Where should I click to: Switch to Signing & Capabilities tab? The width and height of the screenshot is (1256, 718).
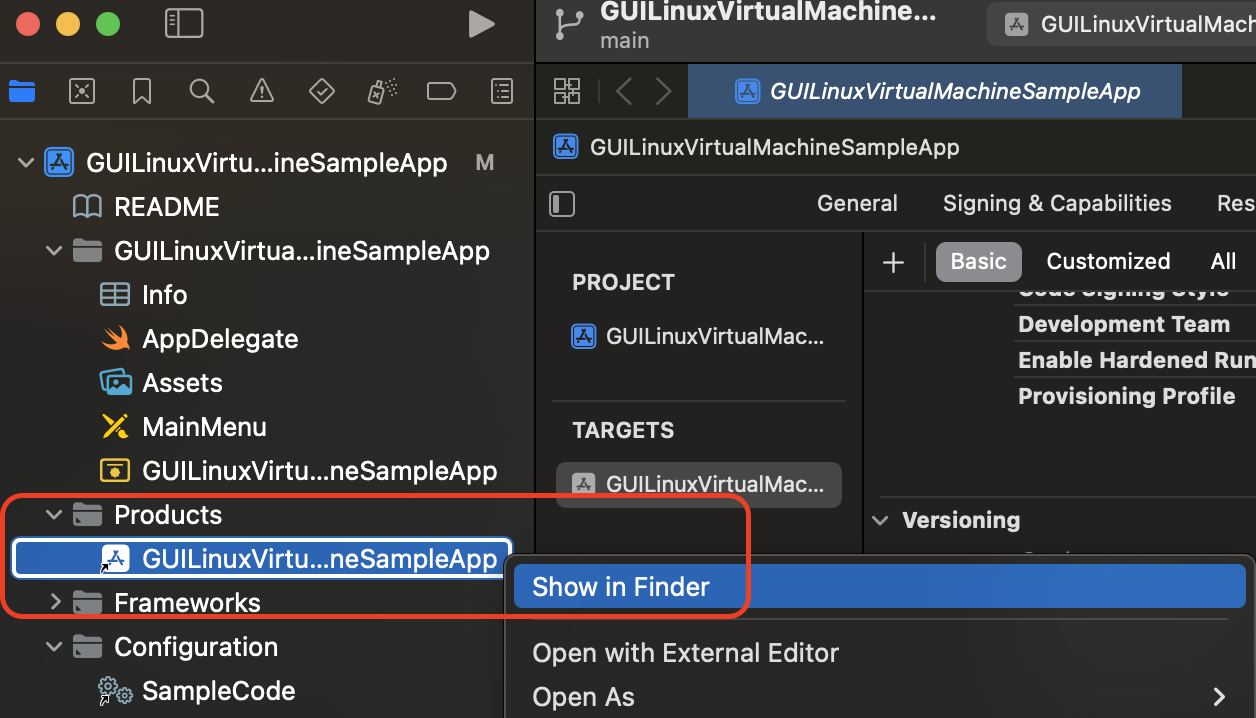click(x=1057, y=204)
